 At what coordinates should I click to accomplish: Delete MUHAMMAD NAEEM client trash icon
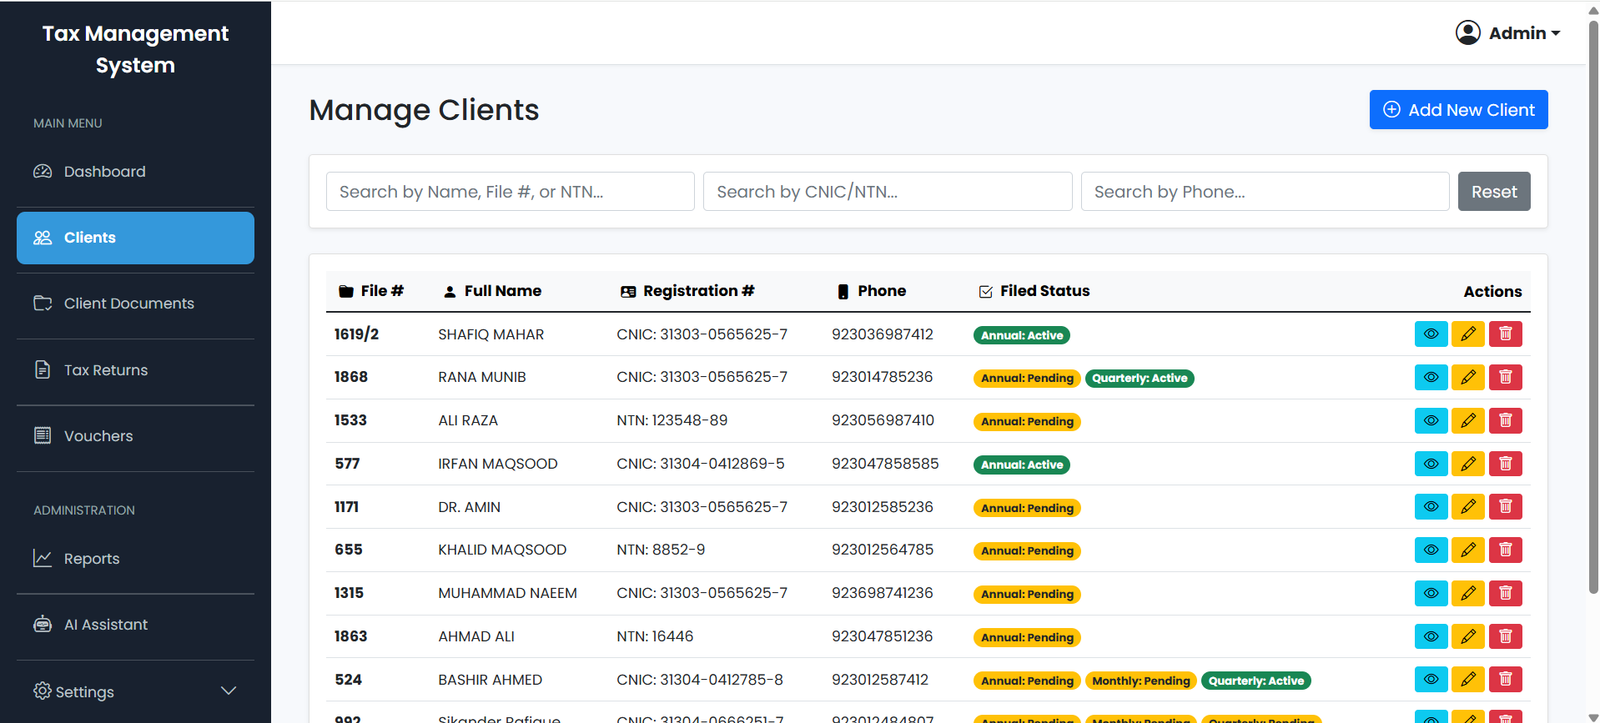tap(1505, 593)
